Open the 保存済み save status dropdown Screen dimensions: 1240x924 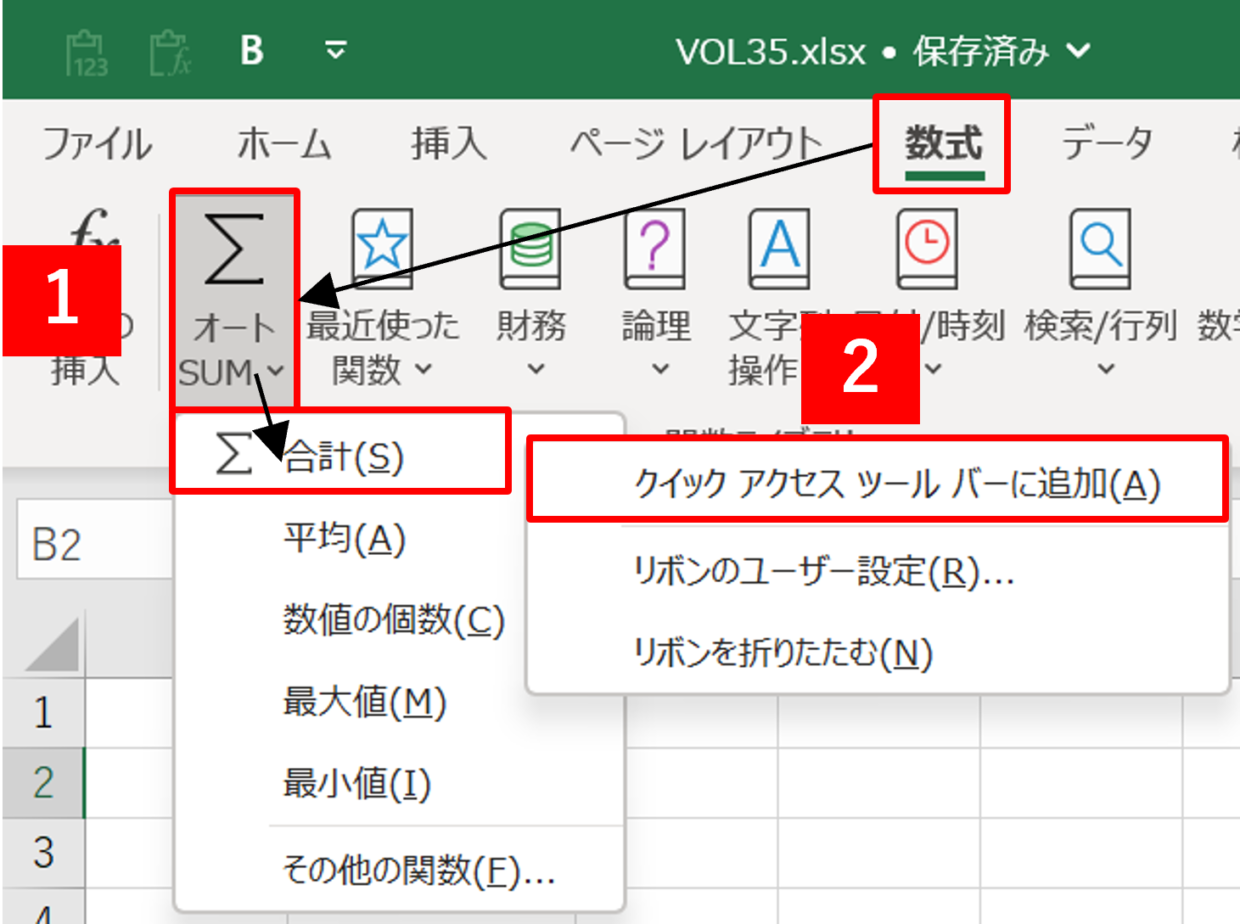1000,51
